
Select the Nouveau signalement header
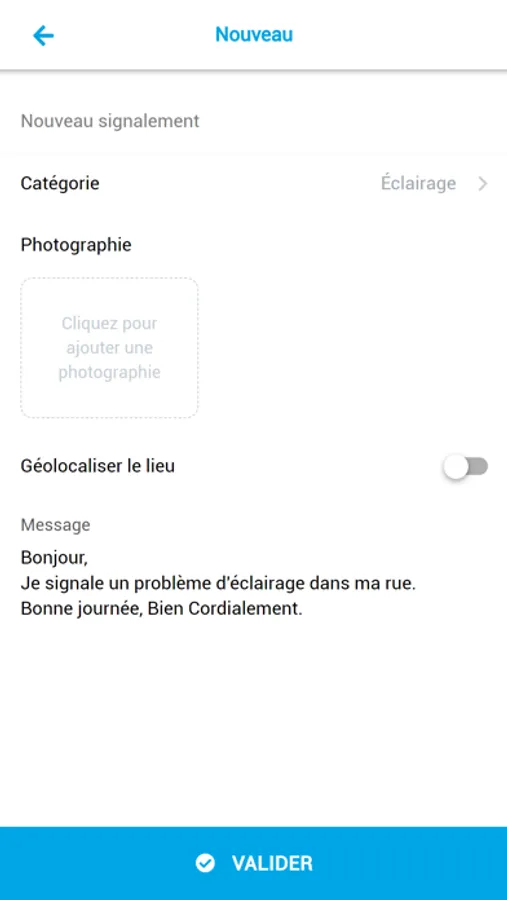tap(110, 121)
